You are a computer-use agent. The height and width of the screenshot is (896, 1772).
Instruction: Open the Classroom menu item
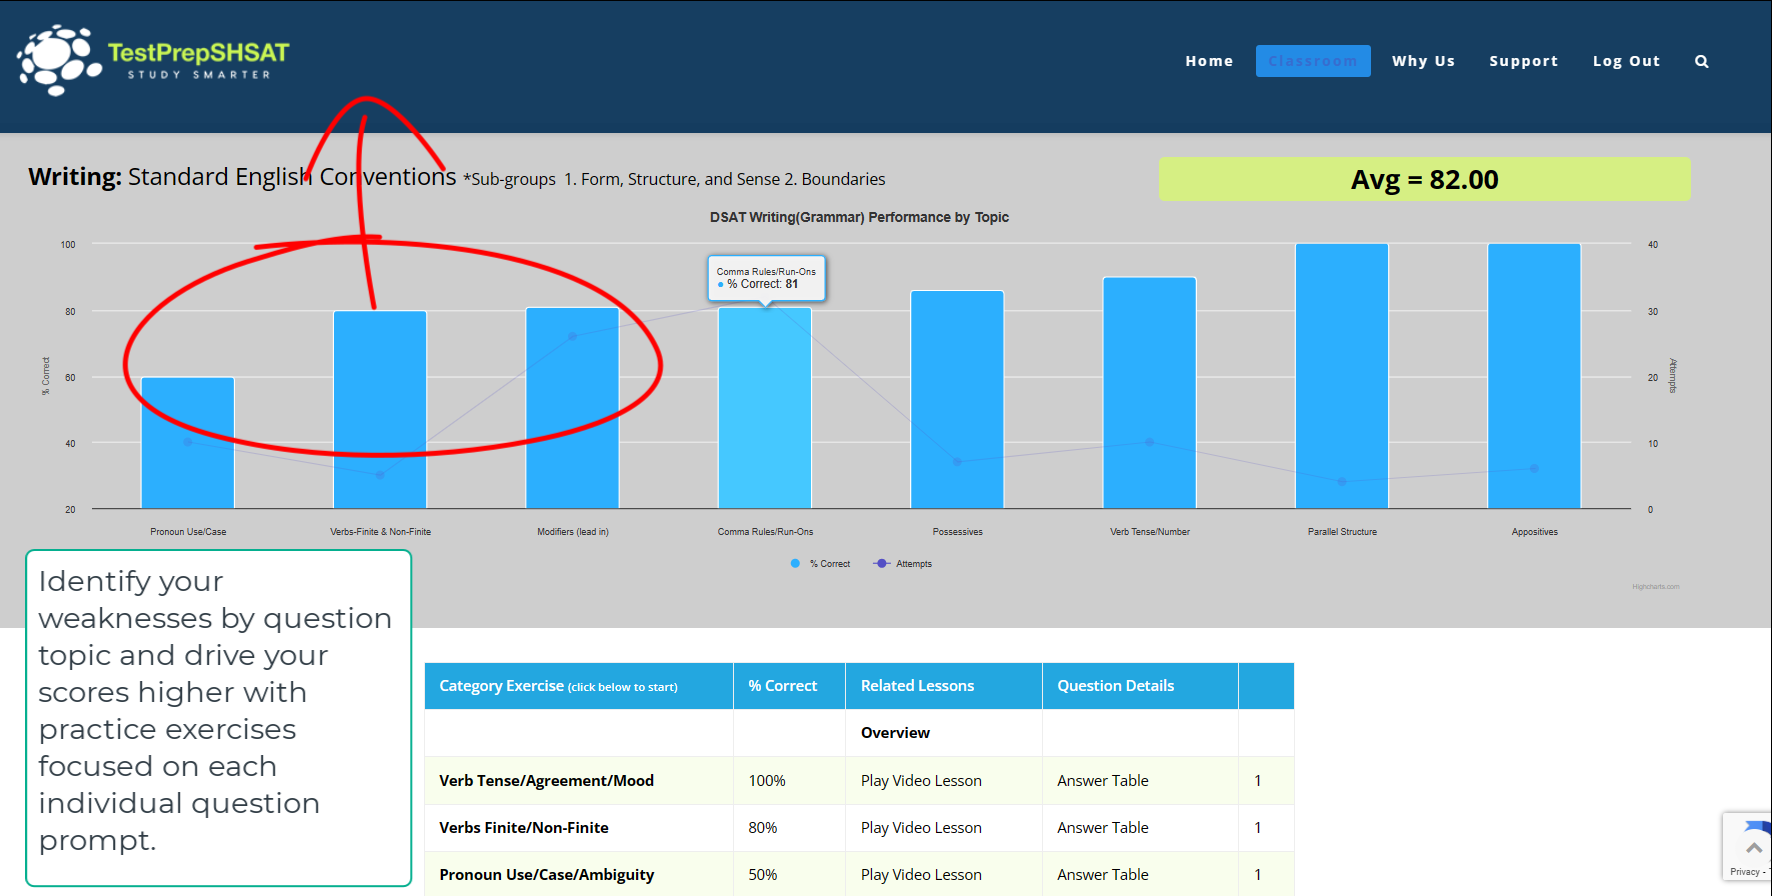[1312, 61]
